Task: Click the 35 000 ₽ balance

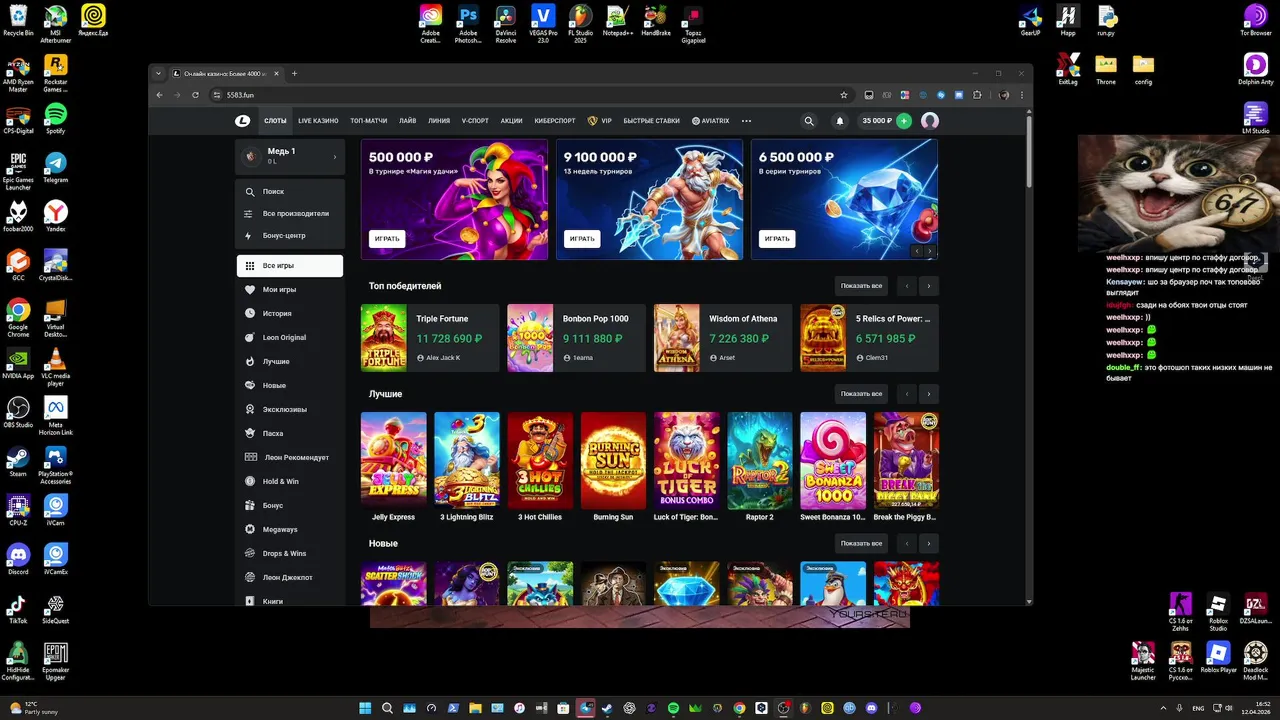Action: click(877, 121)
